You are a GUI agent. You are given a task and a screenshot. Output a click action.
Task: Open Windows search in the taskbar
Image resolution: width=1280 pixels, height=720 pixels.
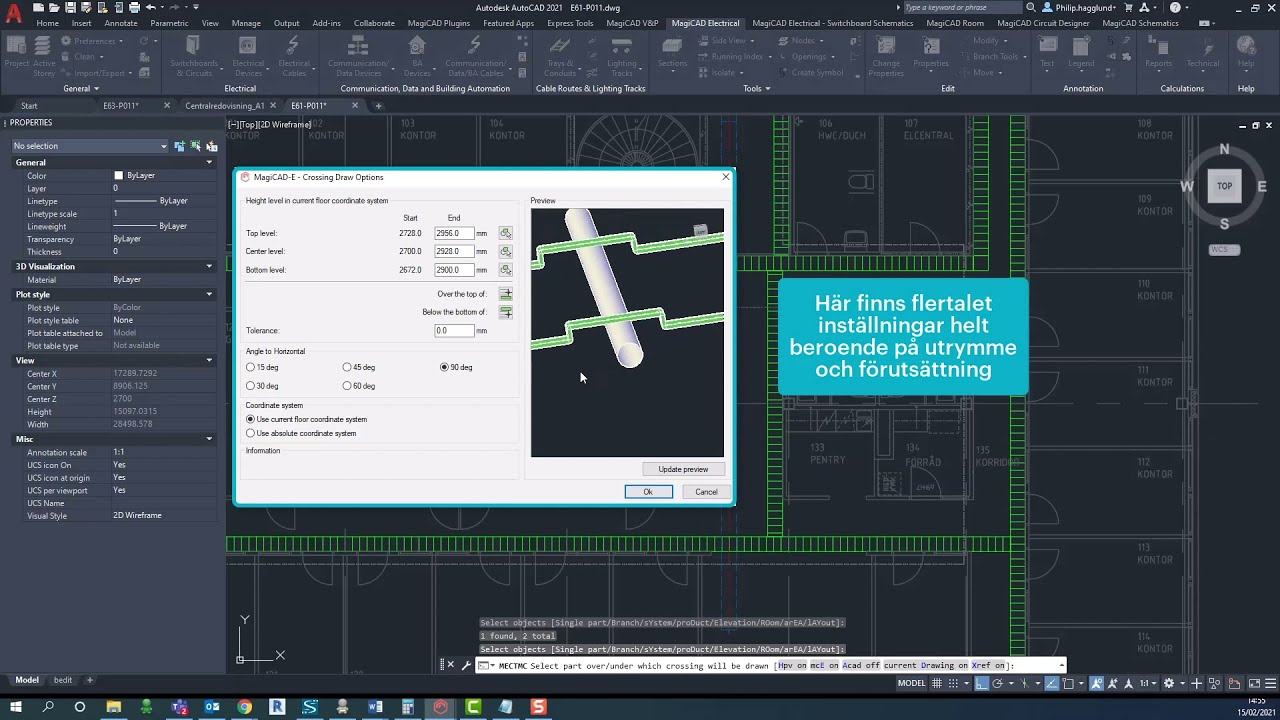point(47,707)
